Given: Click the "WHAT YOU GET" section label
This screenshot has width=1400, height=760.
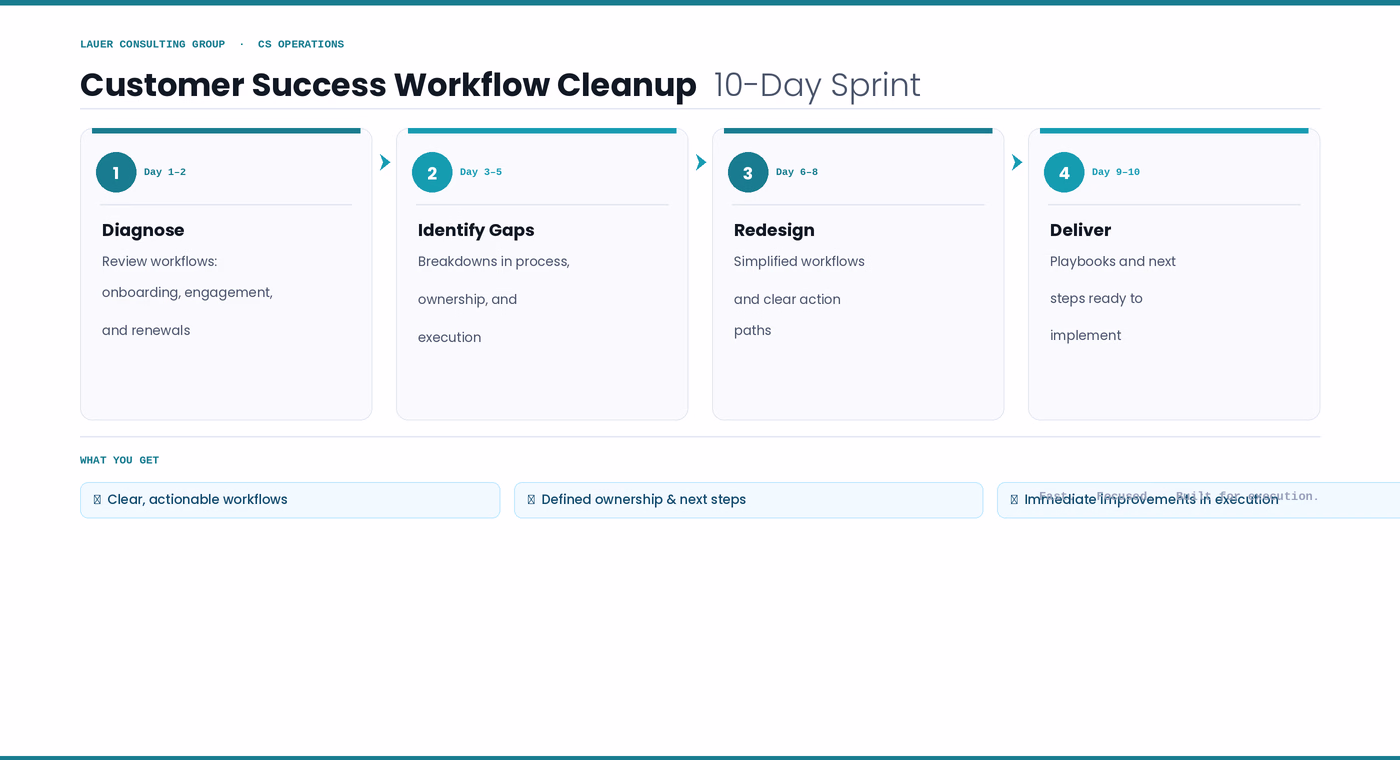Looking at the screenshot, I should click(119, 460).
